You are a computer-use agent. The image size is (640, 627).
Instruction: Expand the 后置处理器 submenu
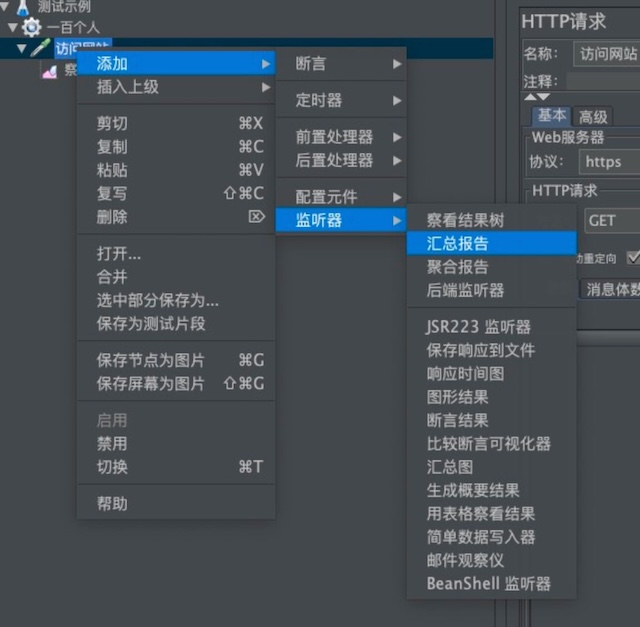pos(341,160)
